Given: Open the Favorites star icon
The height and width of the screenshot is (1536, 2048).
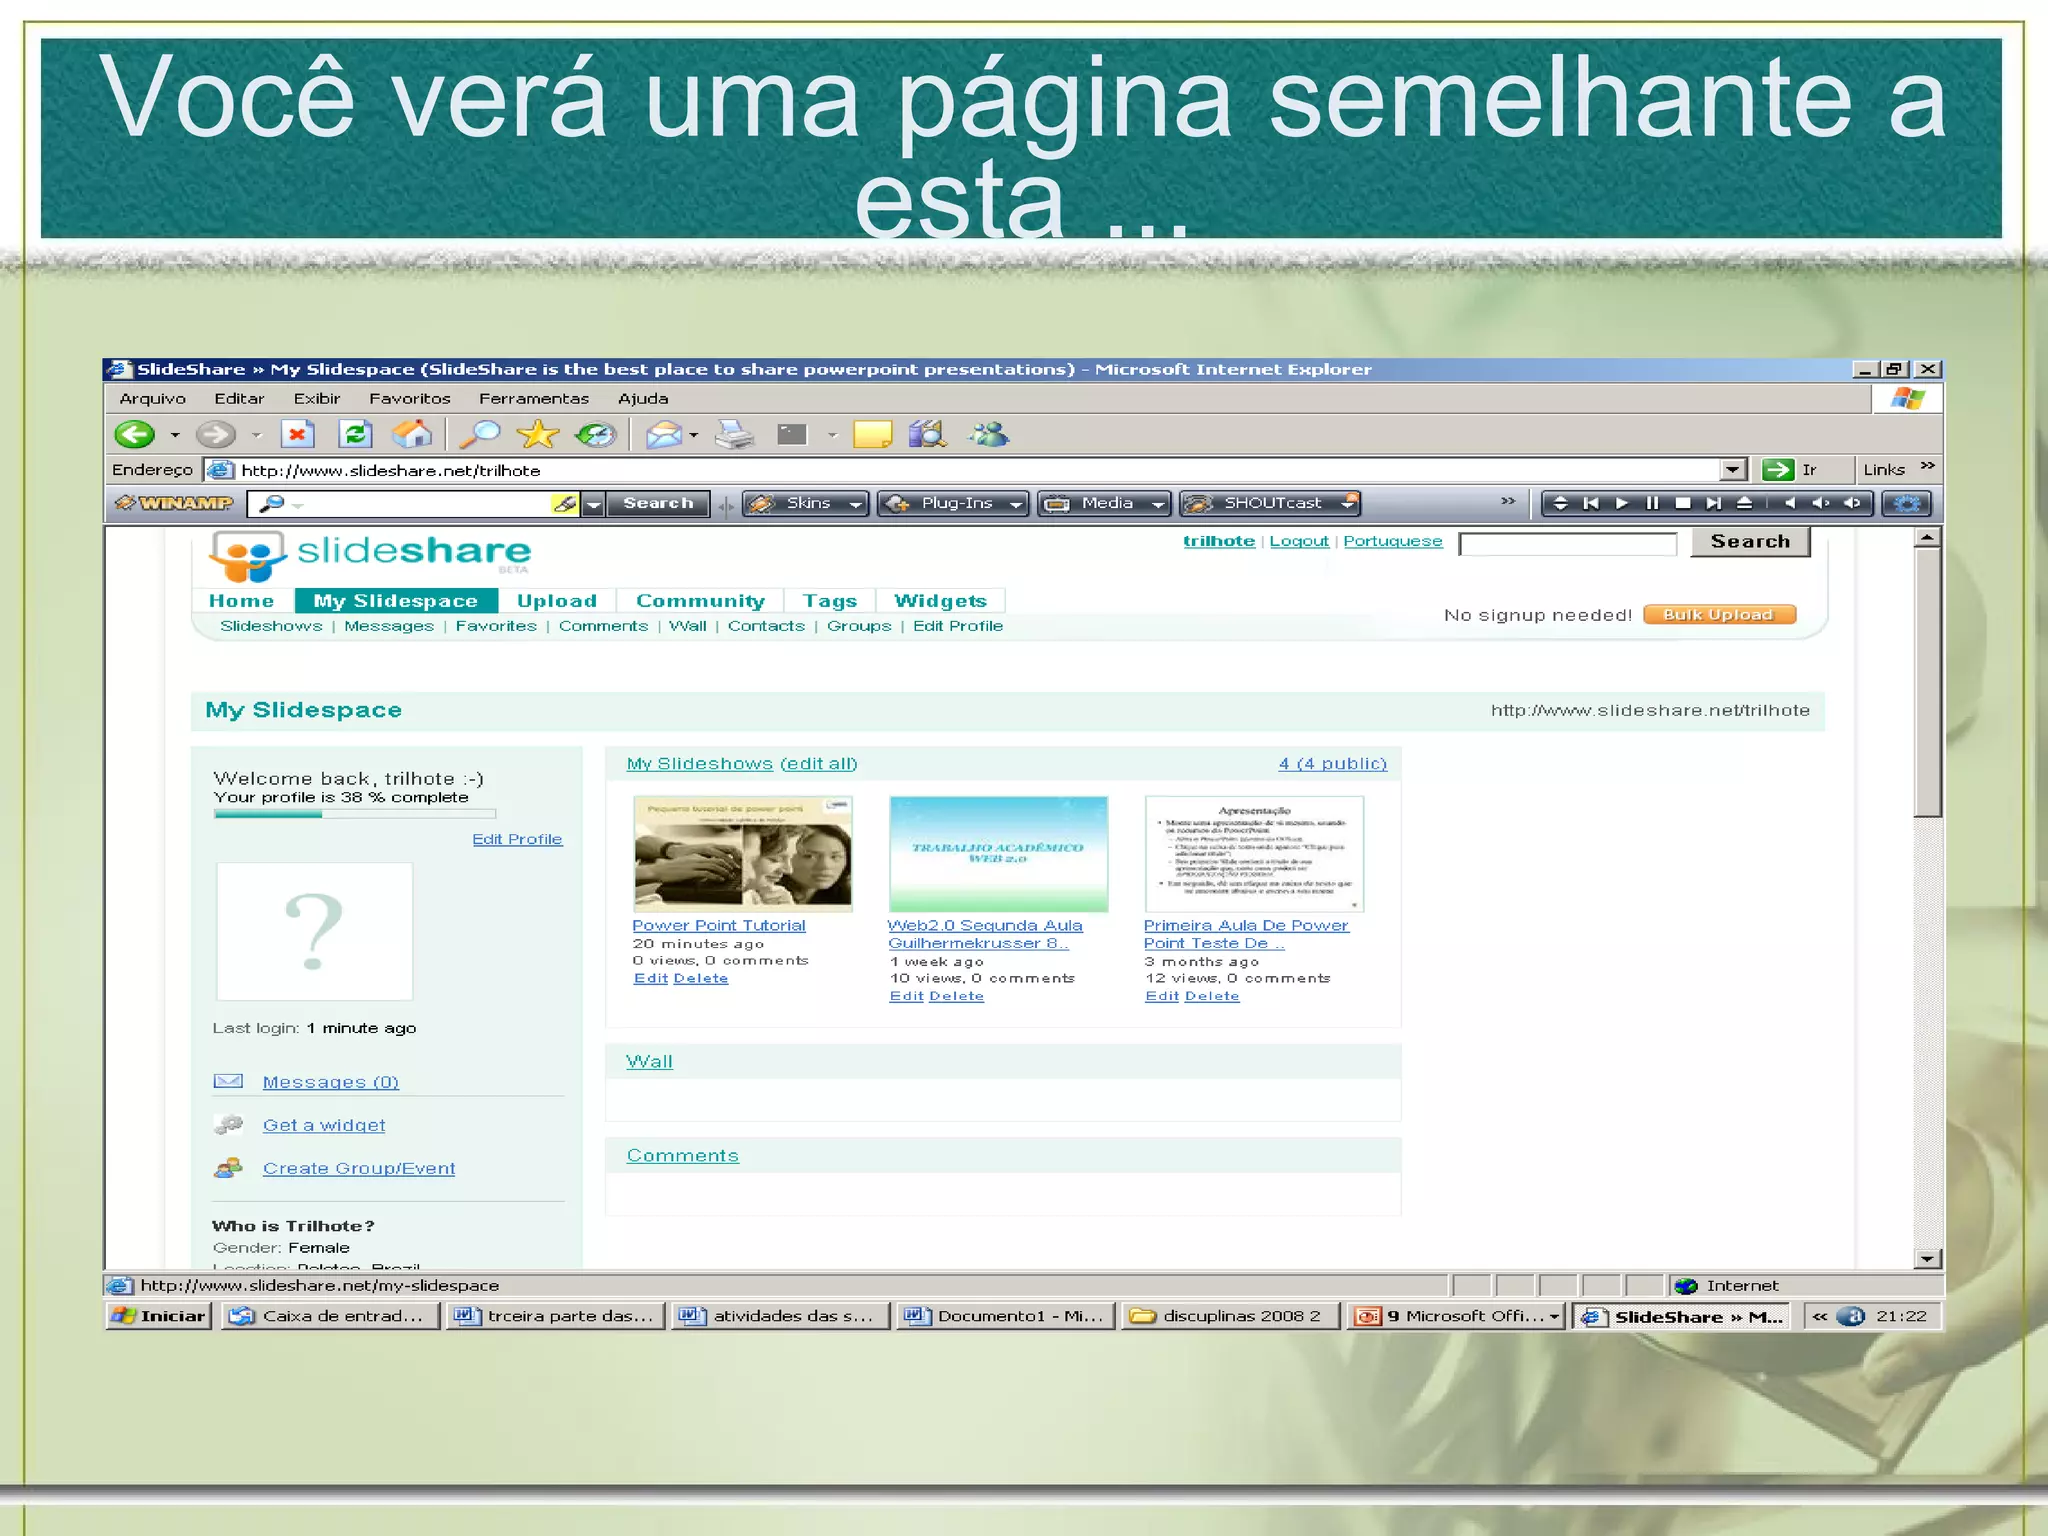Looking at the screenshot, I should click(x=538, y=434).
